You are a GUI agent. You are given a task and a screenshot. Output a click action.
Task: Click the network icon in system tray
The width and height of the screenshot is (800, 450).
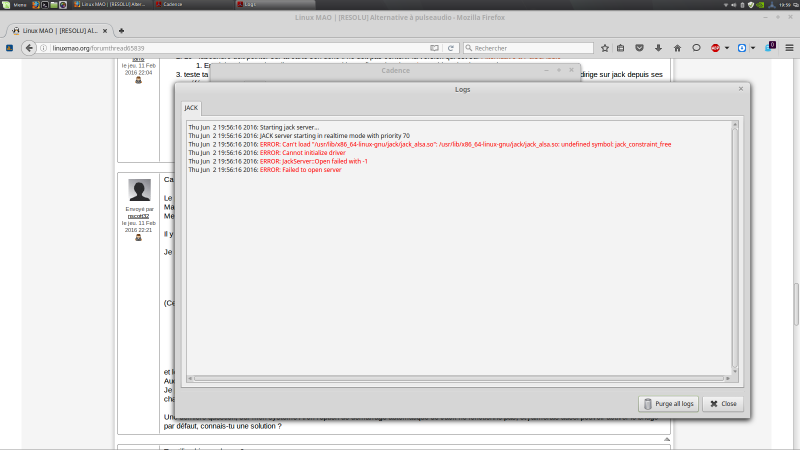pyautogui.click(x=726, y=5)
